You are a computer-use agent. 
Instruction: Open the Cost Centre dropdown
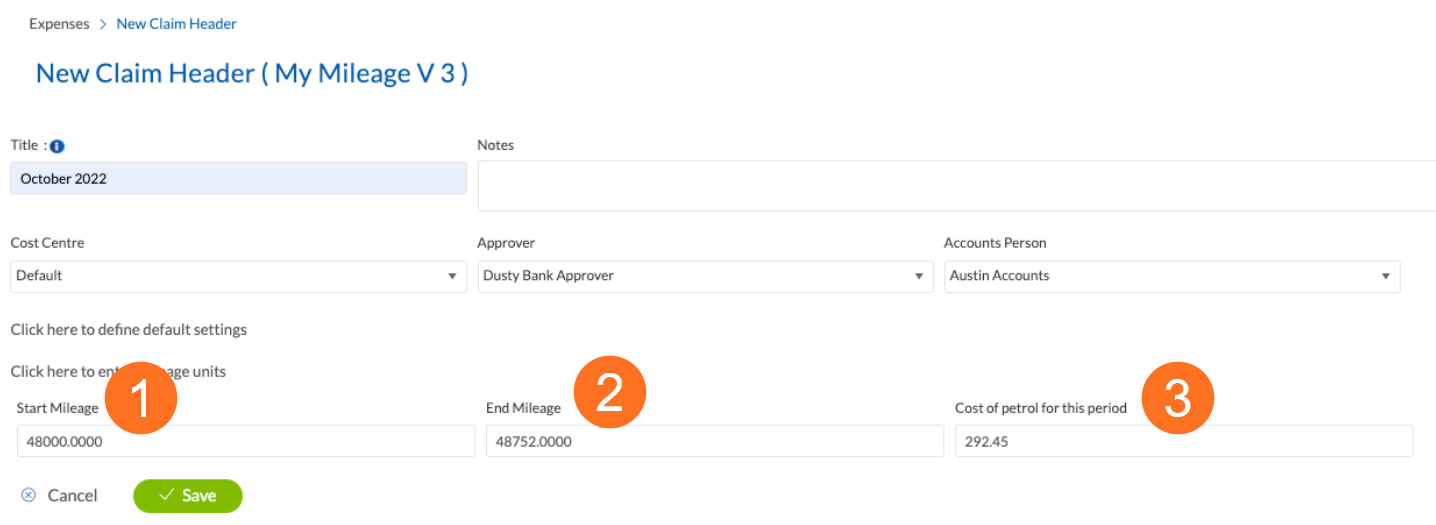coord(238,276)
